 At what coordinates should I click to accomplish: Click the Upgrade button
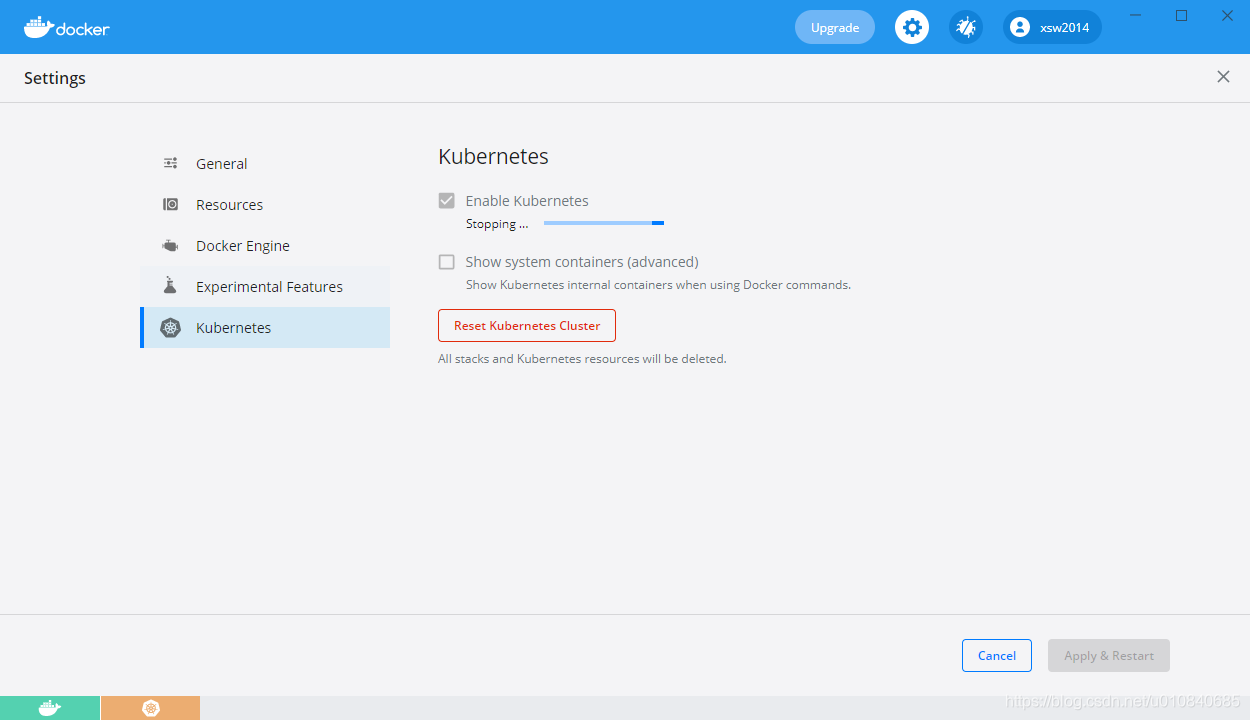point(835,27)
